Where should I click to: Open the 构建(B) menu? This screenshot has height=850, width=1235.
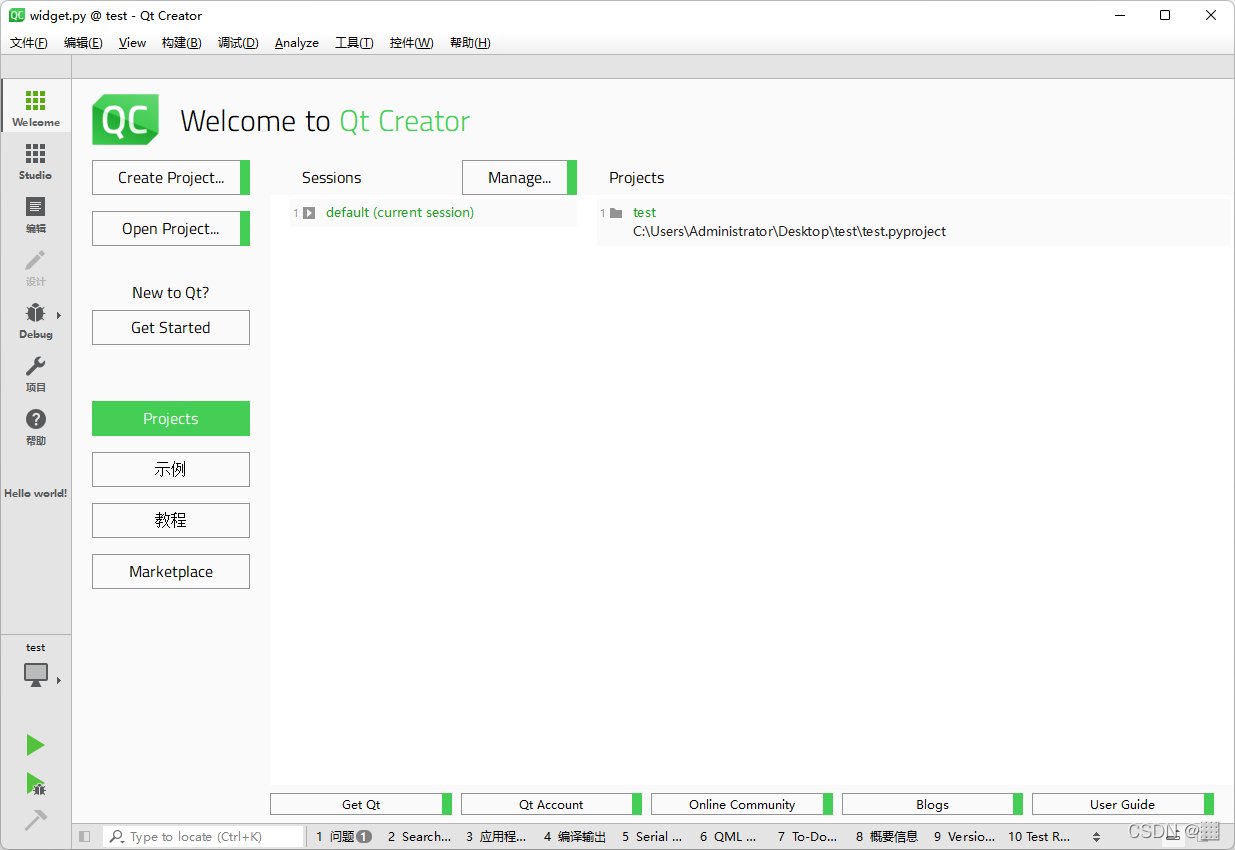pos(181,43)
